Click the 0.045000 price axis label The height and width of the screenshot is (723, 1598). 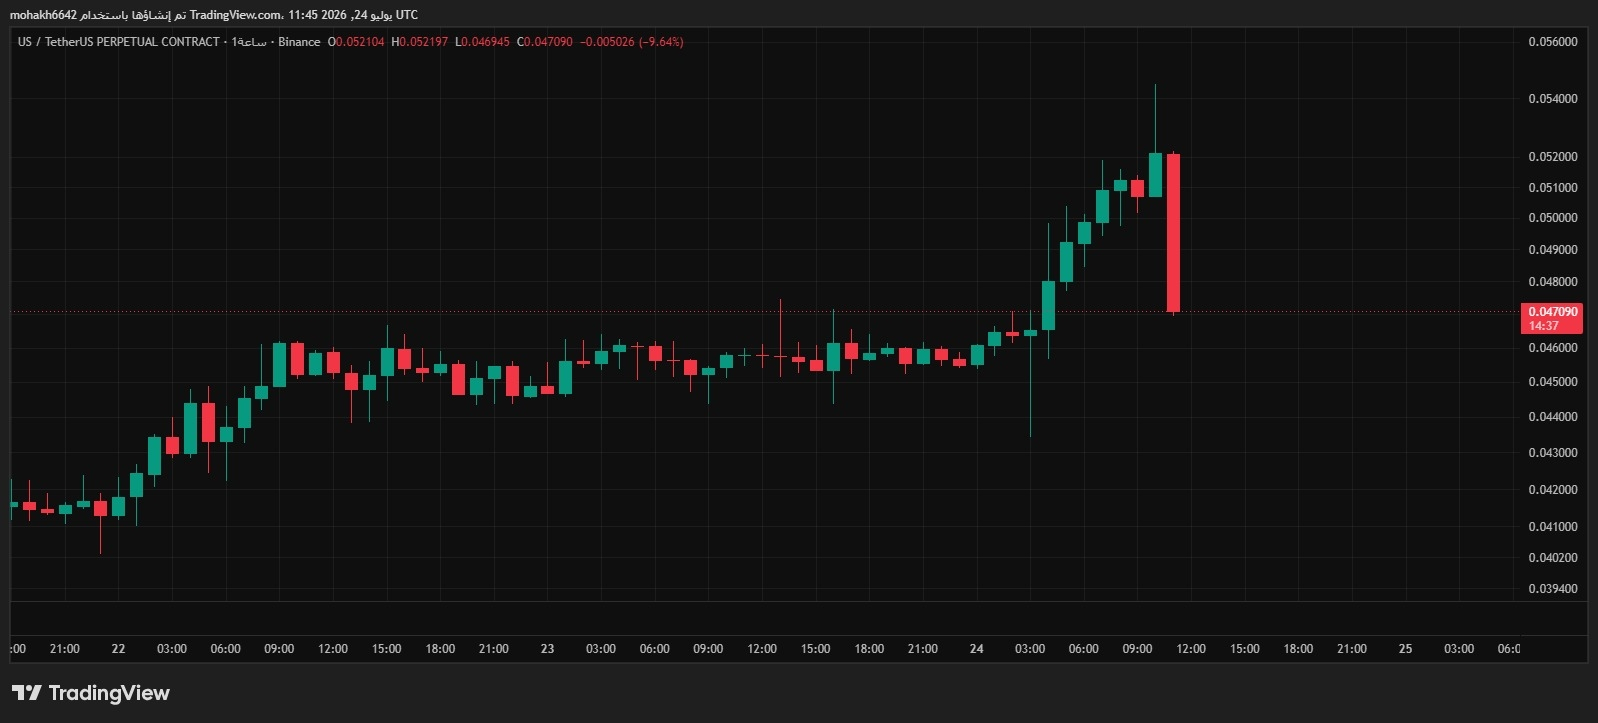(x=1553, y=382)
